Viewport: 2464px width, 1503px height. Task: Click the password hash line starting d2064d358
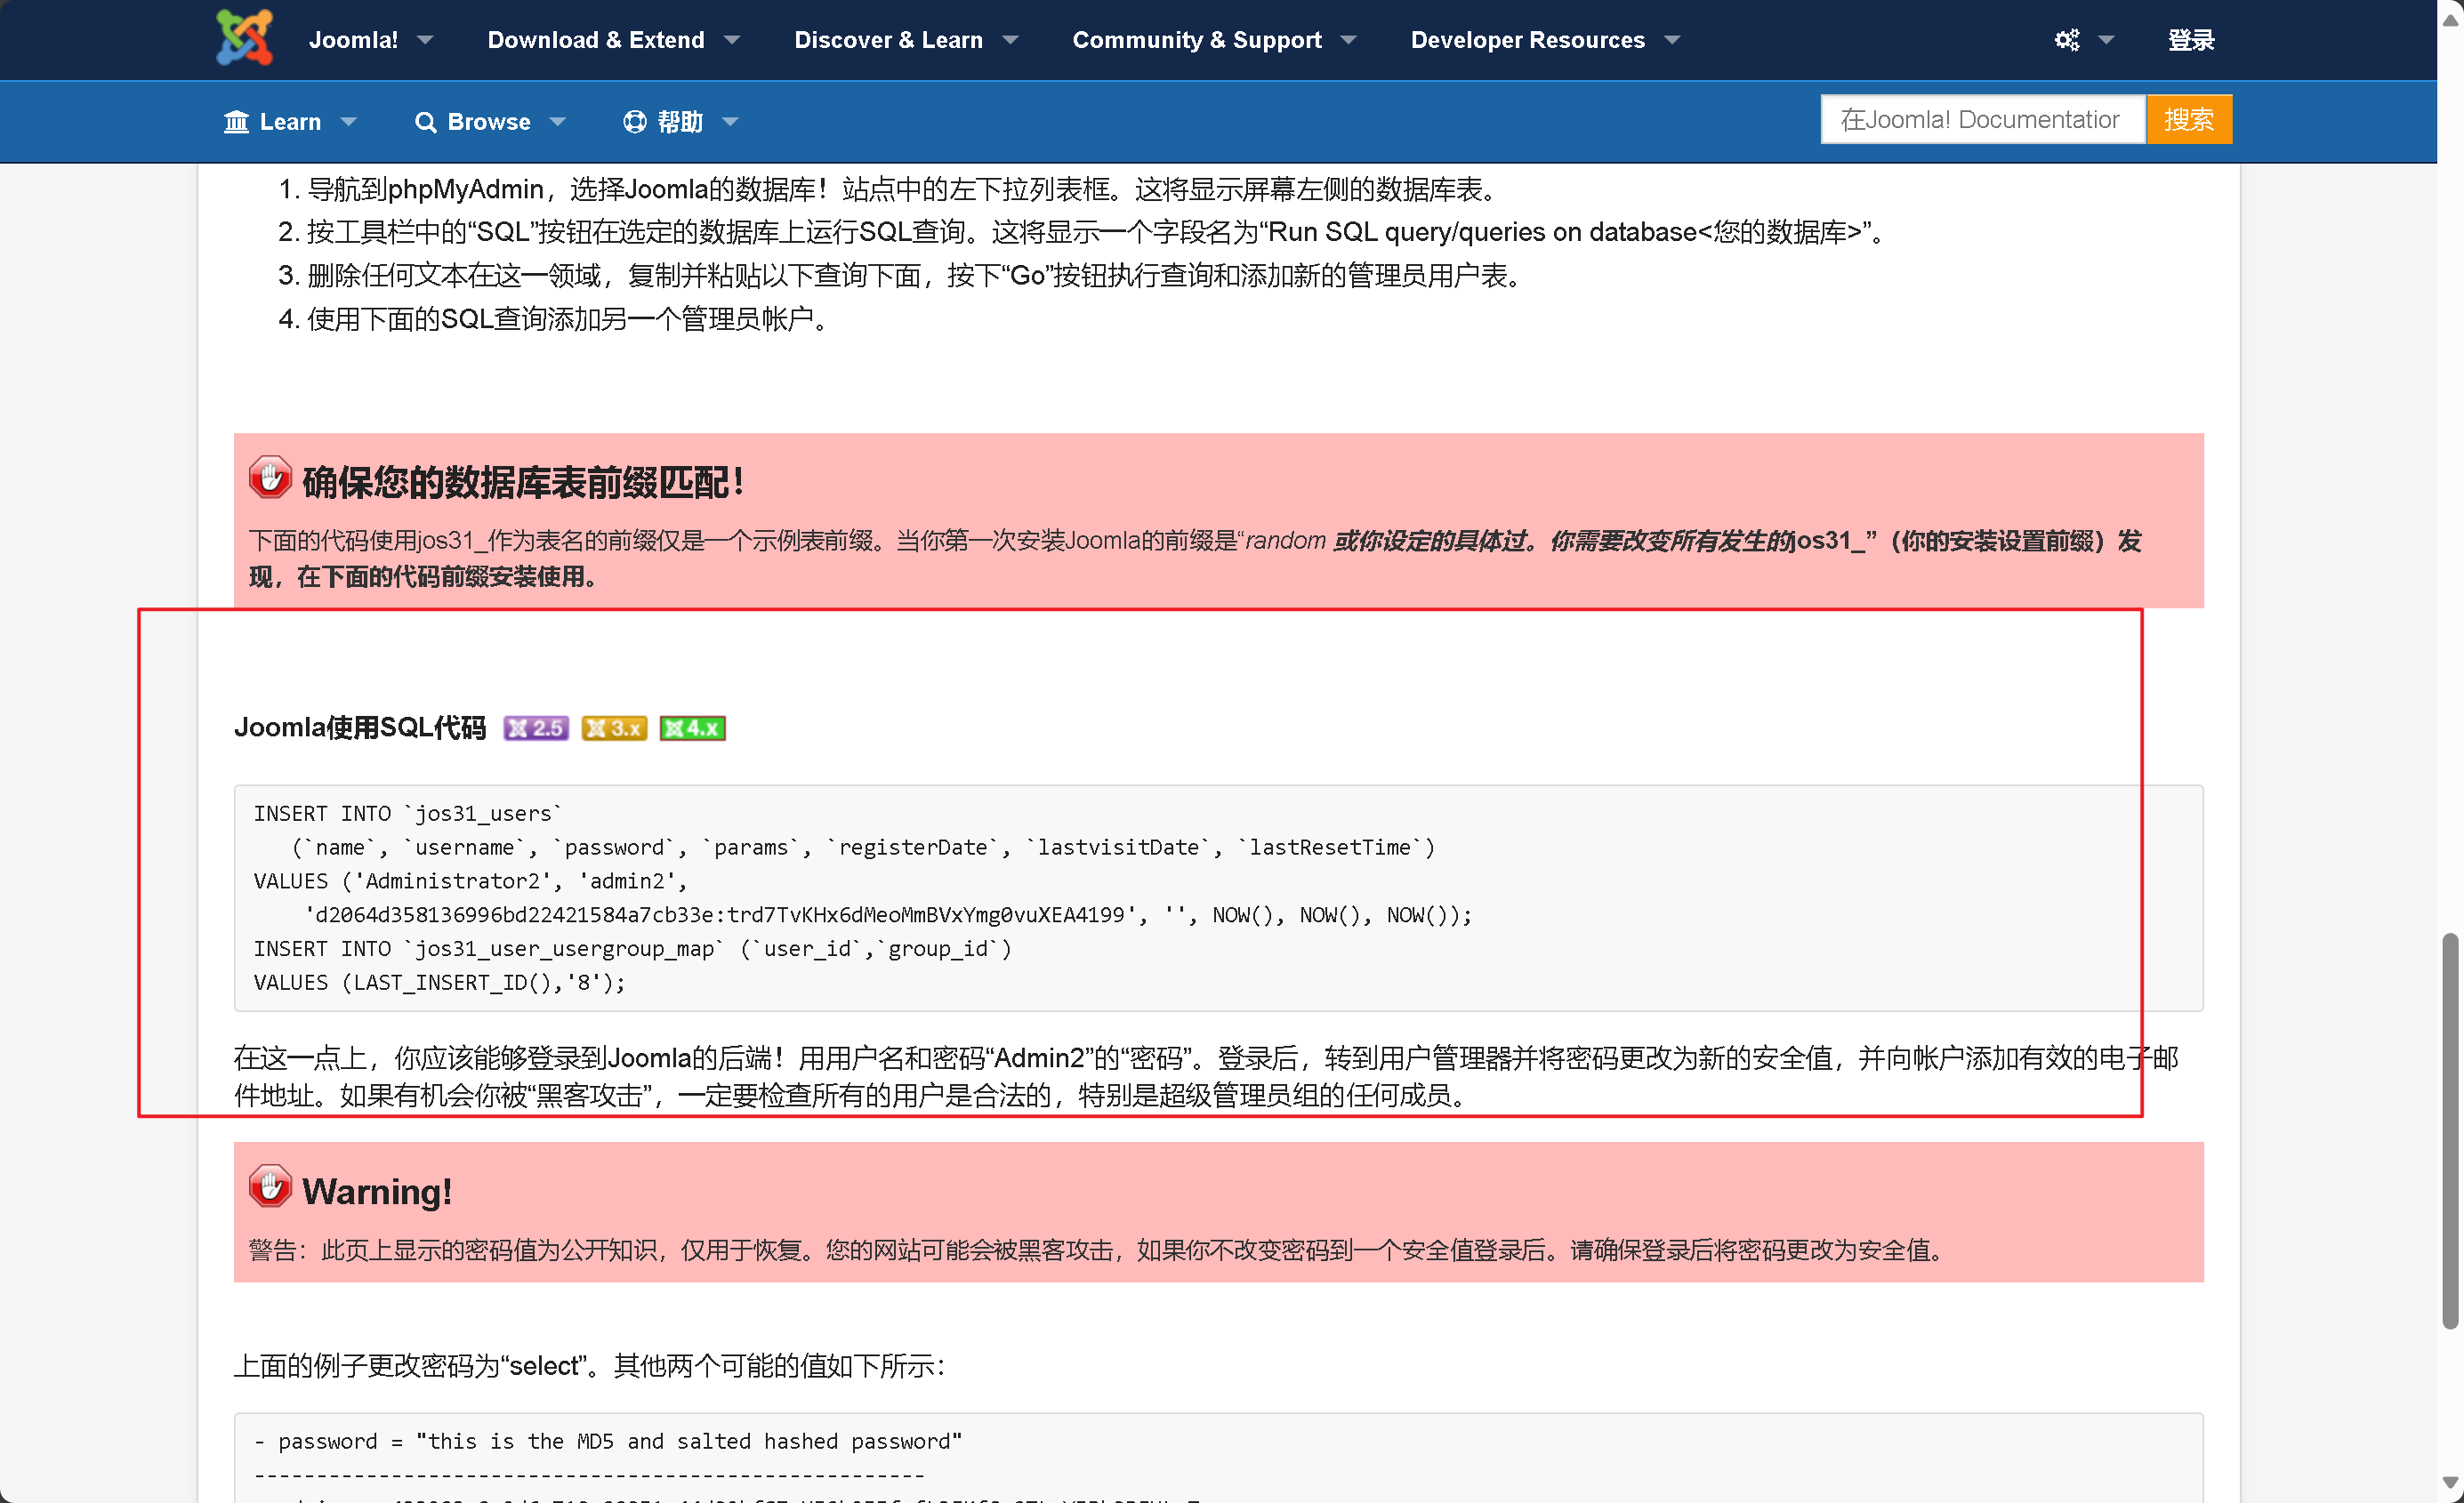(889, 915)
